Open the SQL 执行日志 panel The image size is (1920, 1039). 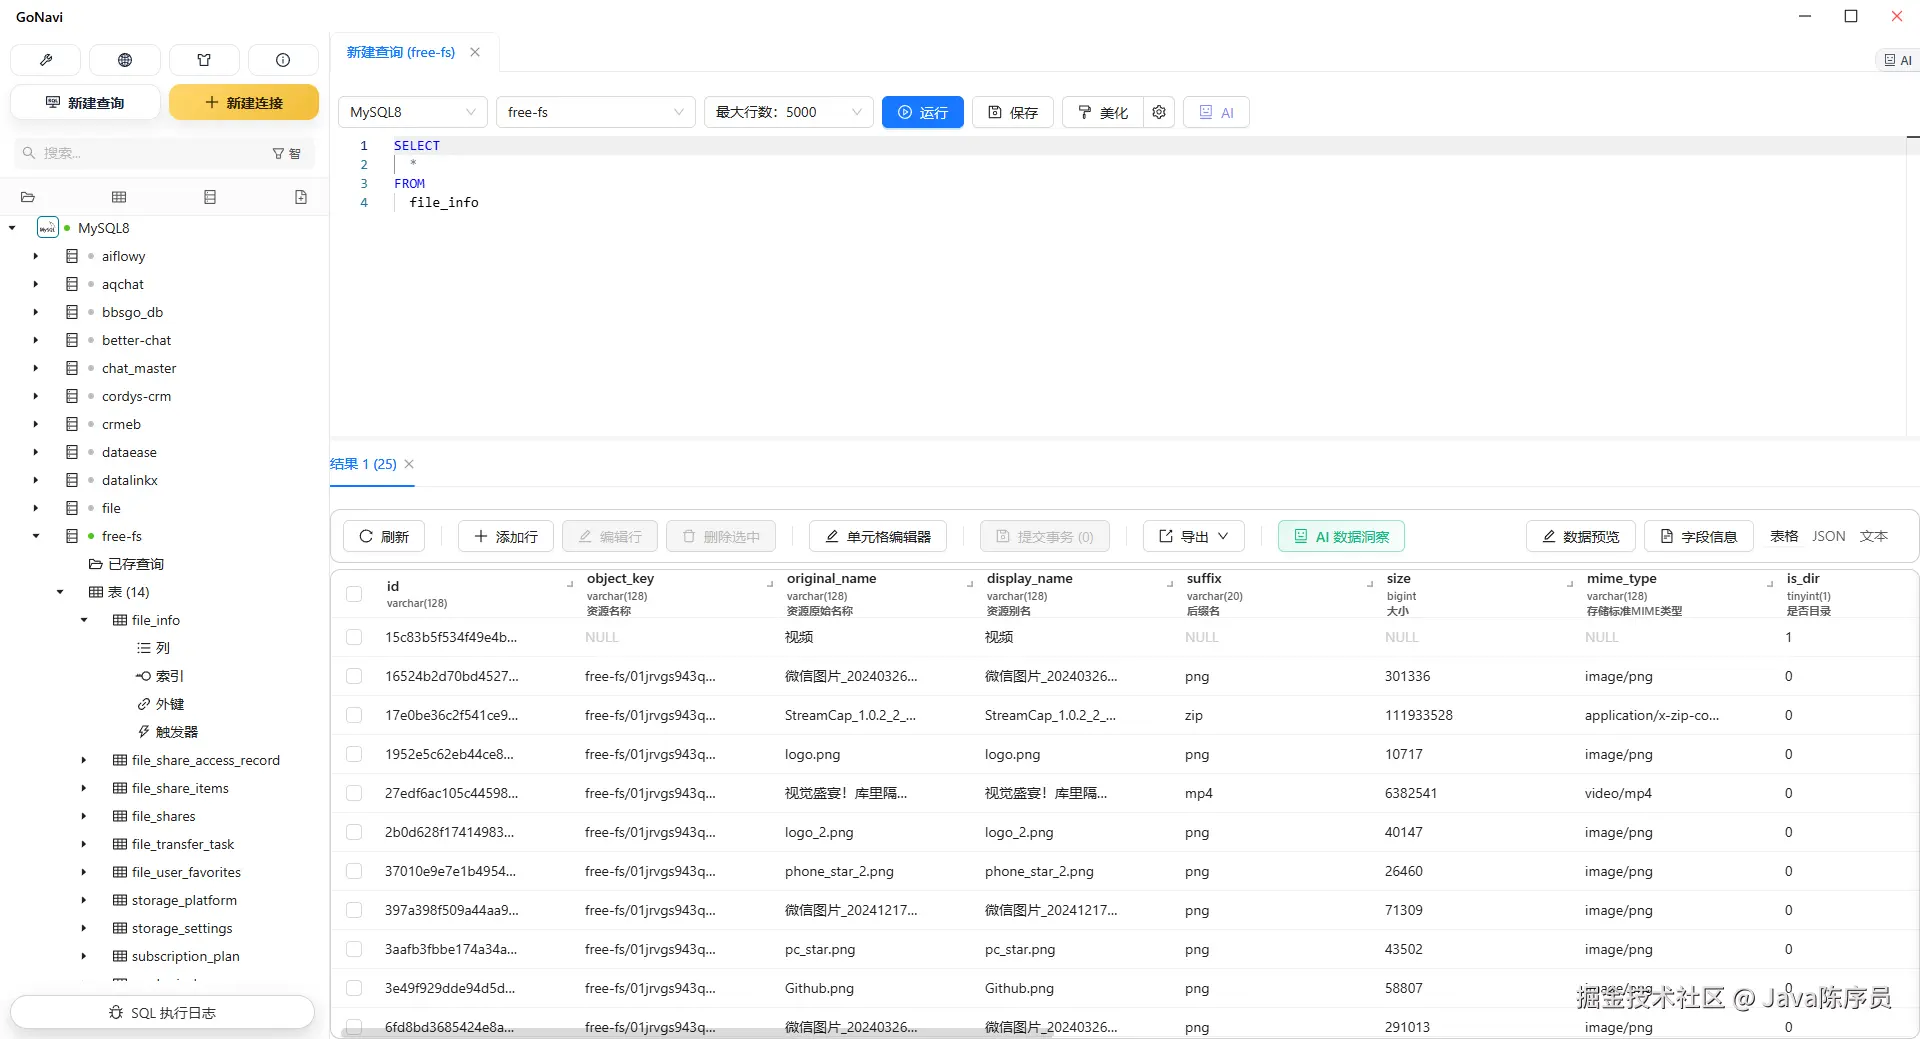(162, 1012)
